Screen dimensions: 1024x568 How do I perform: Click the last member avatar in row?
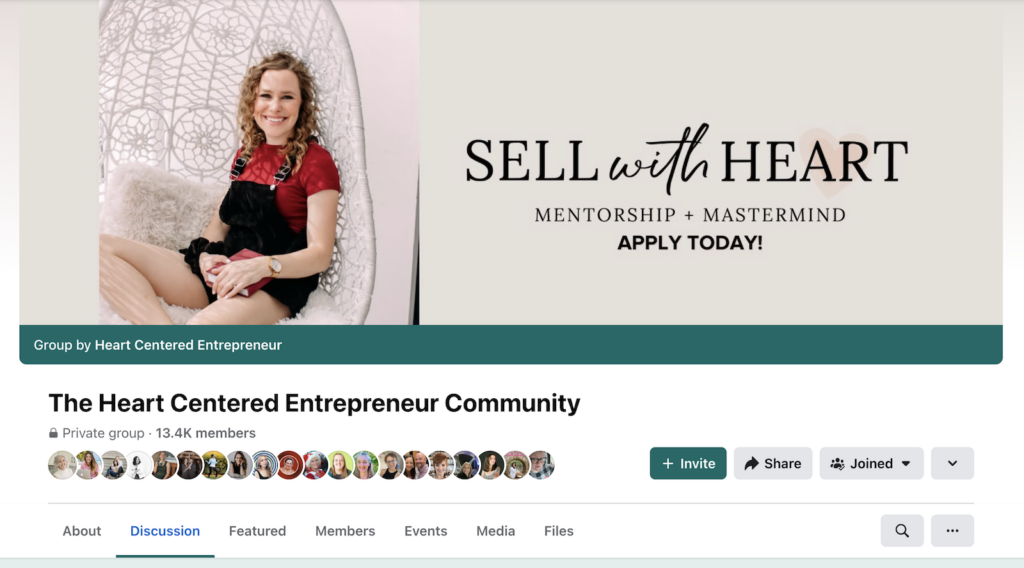(x=541, y=465)
